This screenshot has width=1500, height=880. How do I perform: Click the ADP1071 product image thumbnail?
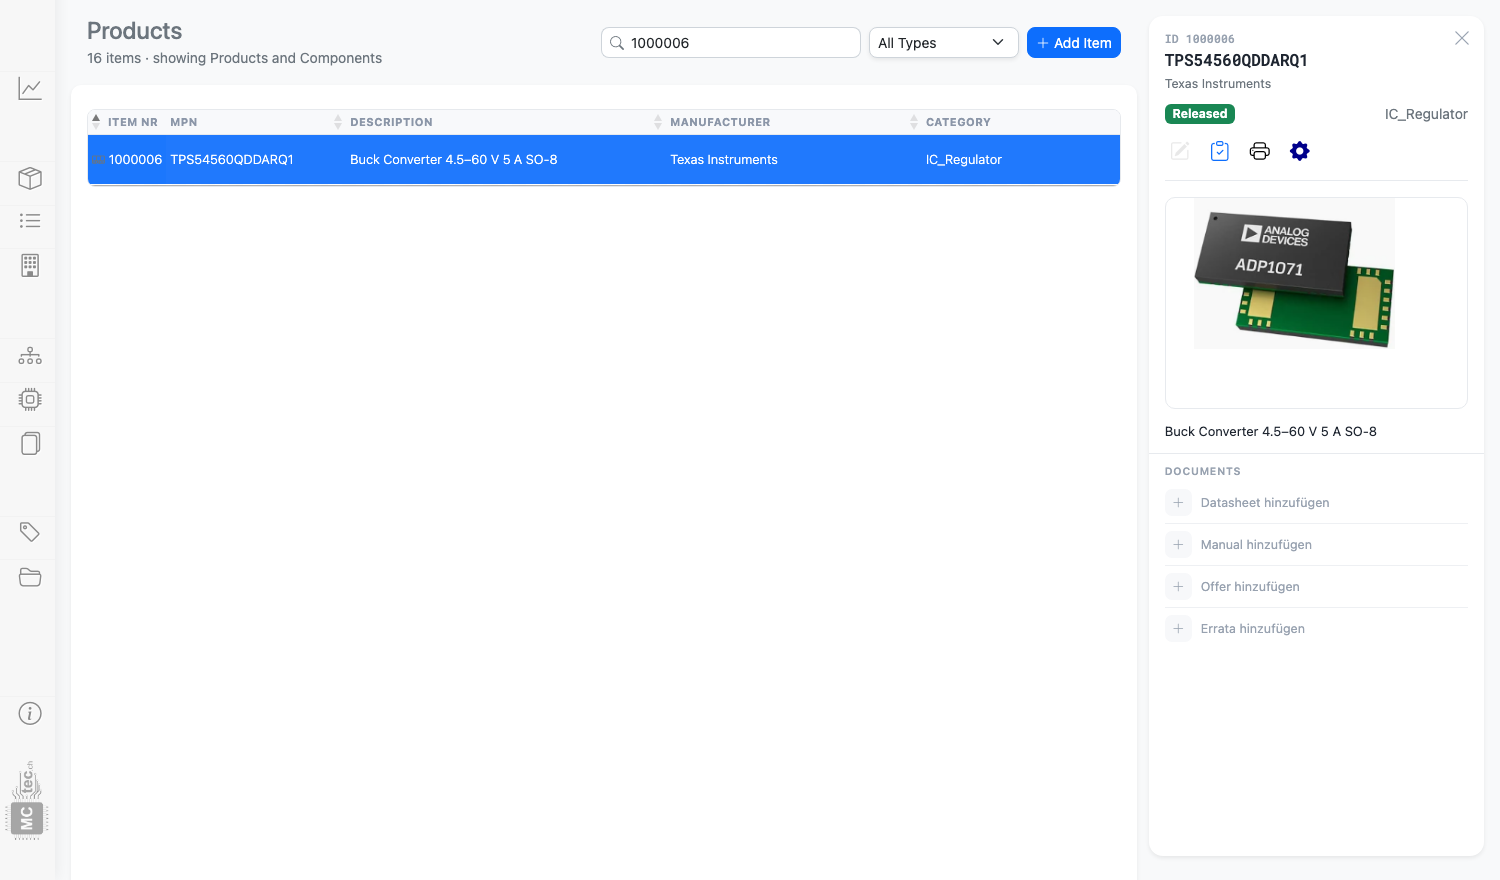(x=1294, y=273)
